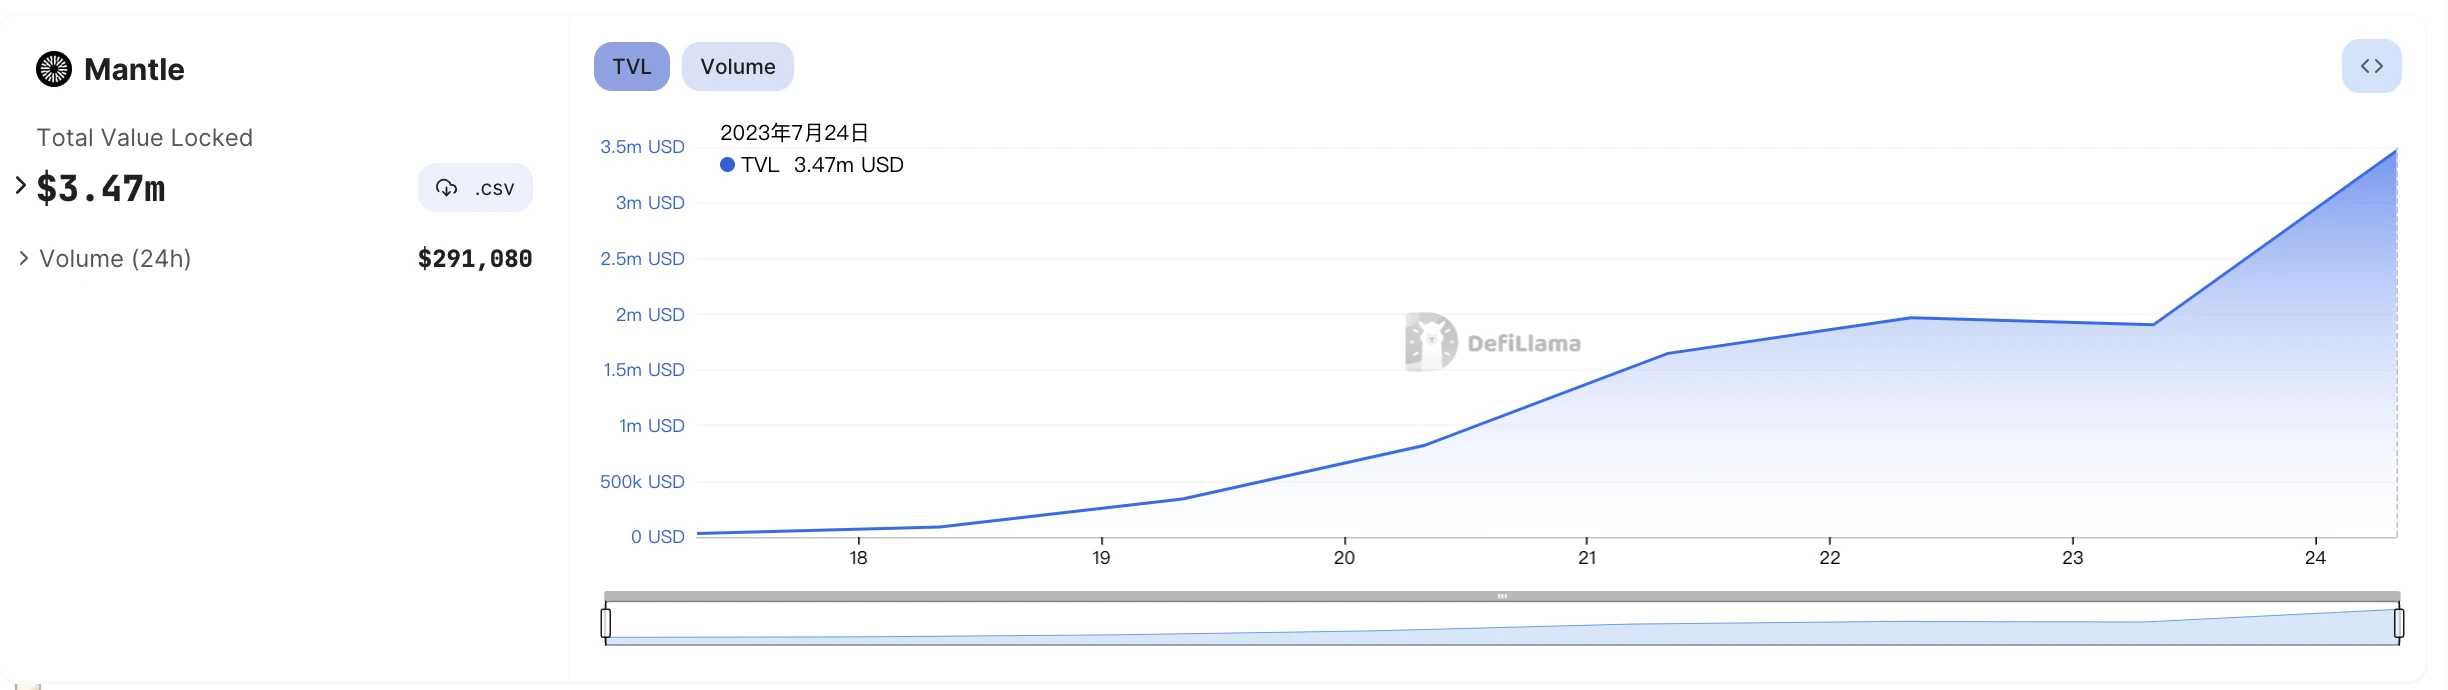2448x690 pixels.
Task: Click the 21 date tick on x-axis
Action: [1587, 557]
